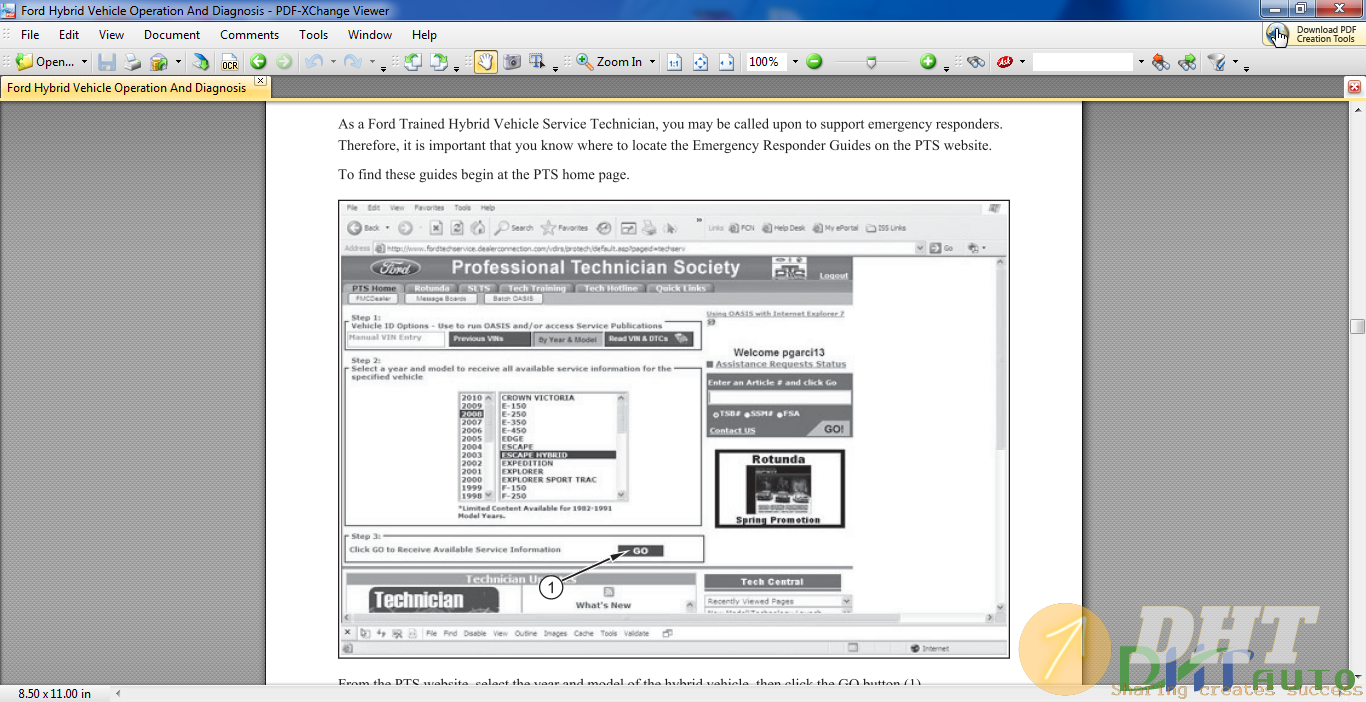The width and height of the screenshot is (1366, 702).
Task: Click the empty toolbar search field
Action: [1083, 62]
